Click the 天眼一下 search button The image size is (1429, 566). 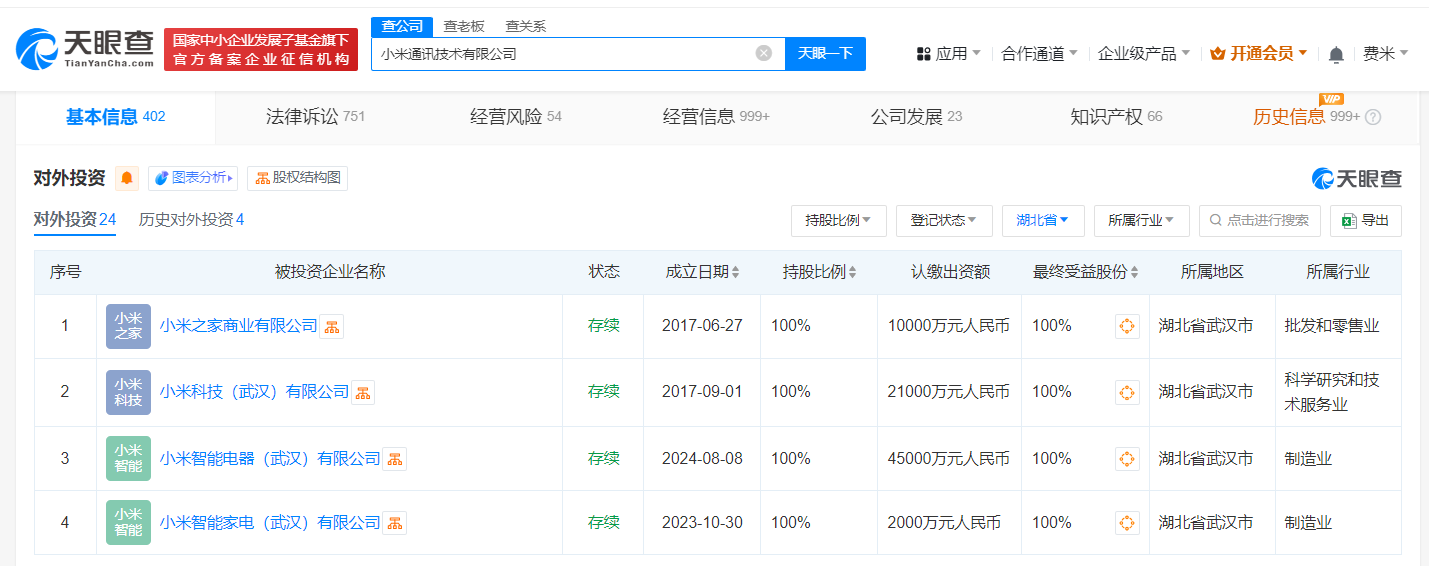(825, 54)
